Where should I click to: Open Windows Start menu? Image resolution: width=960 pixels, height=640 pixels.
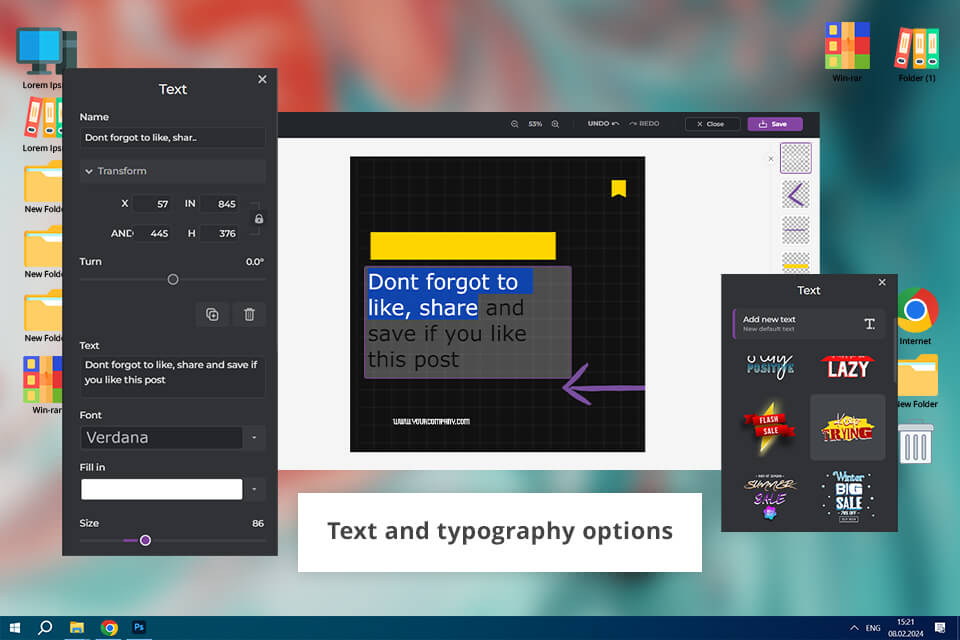pos(15,628)
